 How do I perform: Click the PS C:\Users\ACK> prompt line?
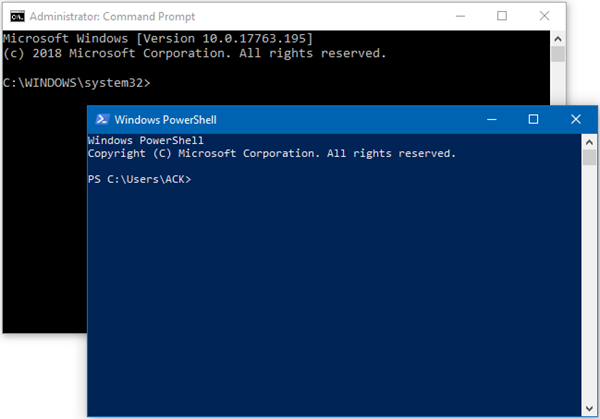tap(139, 180)
